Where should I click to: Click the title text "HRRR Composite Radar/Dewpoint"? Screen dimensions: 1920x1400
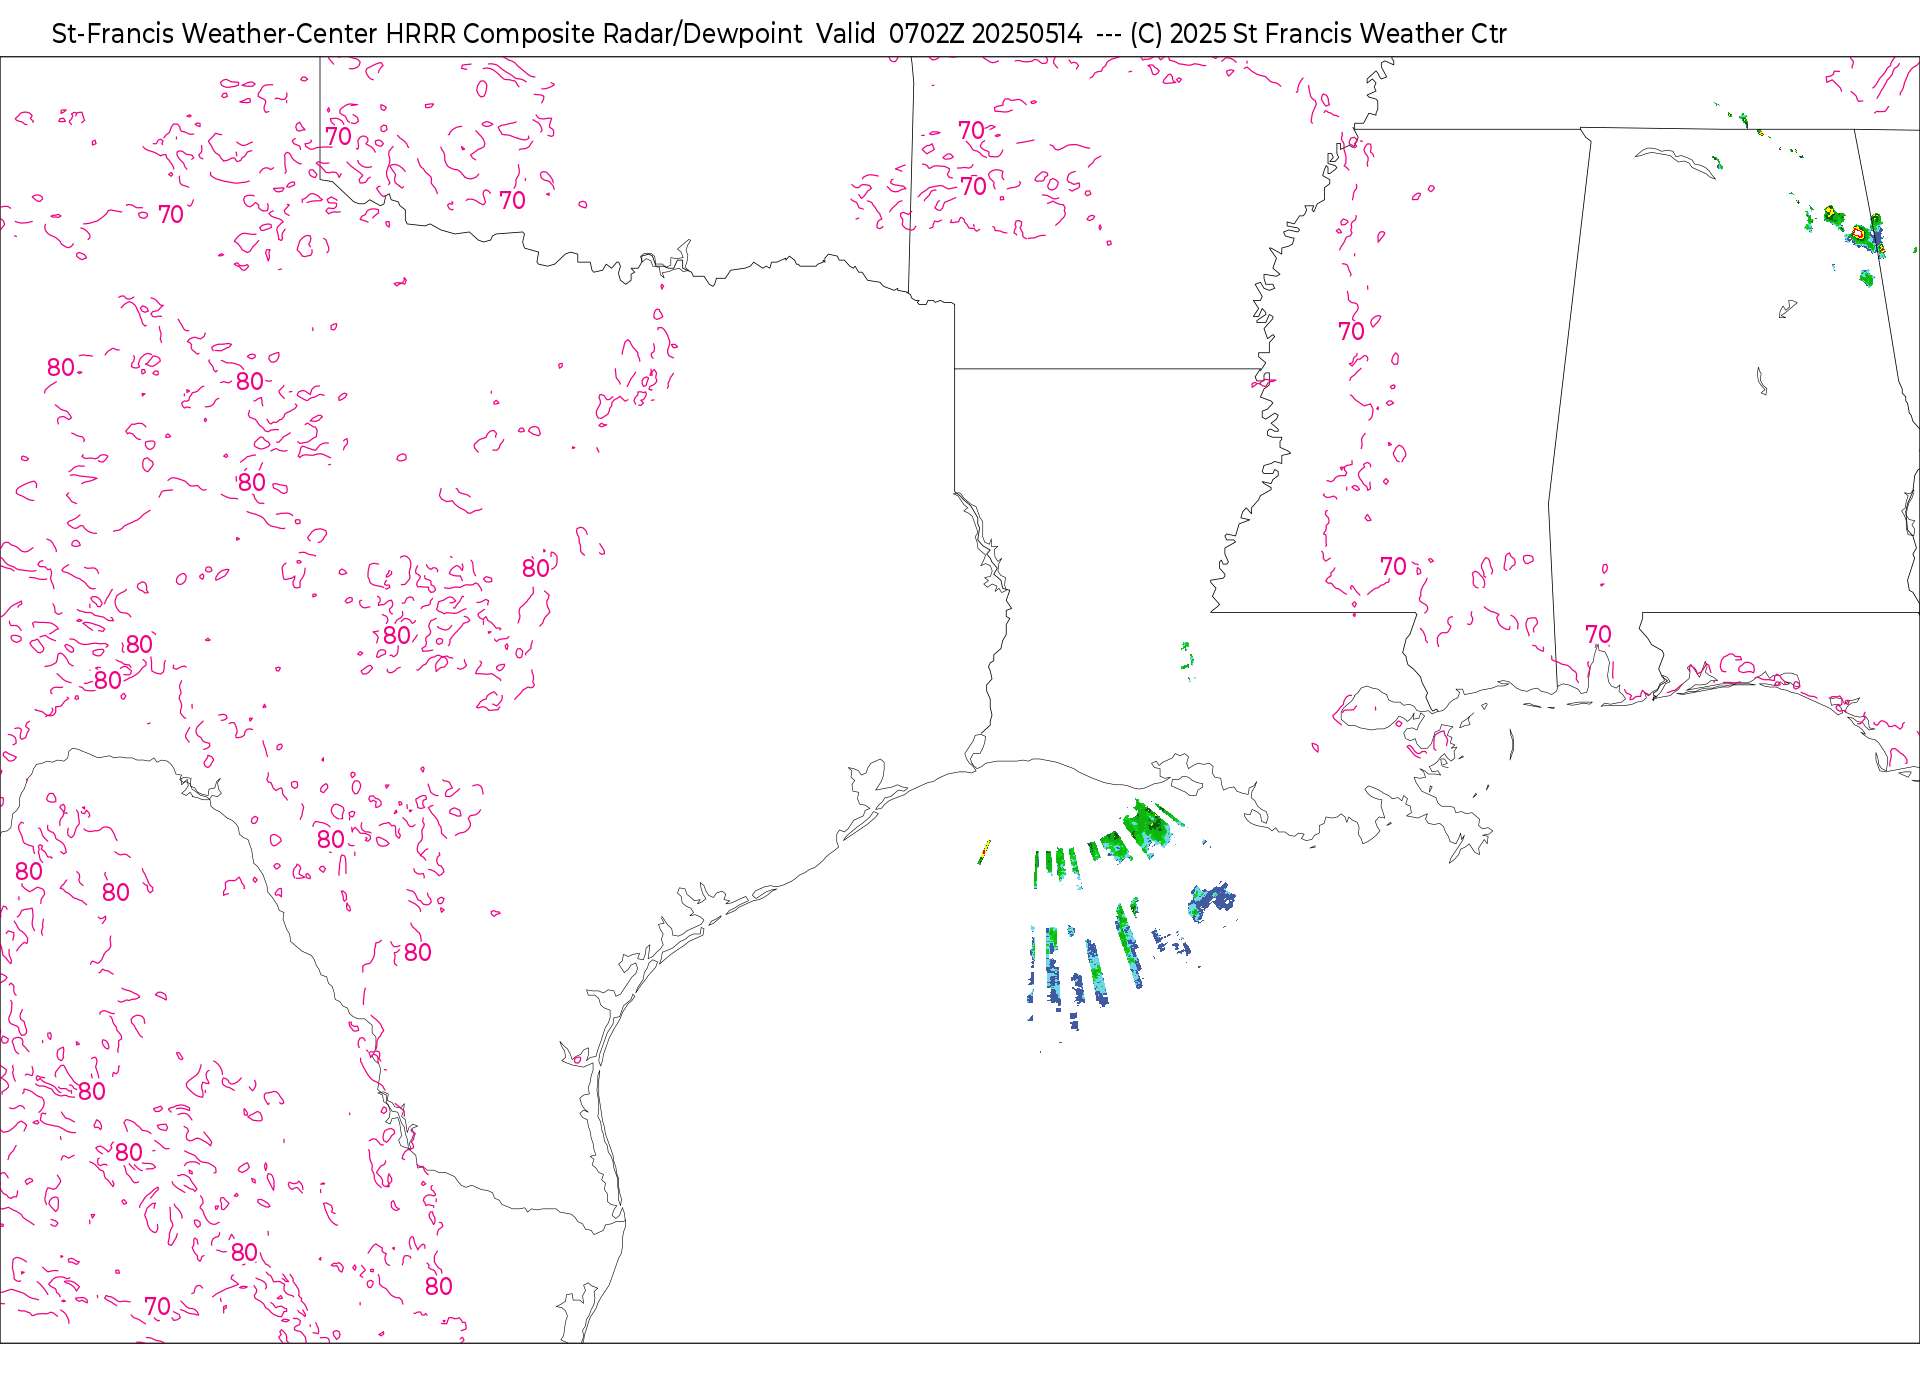(593, 34)
